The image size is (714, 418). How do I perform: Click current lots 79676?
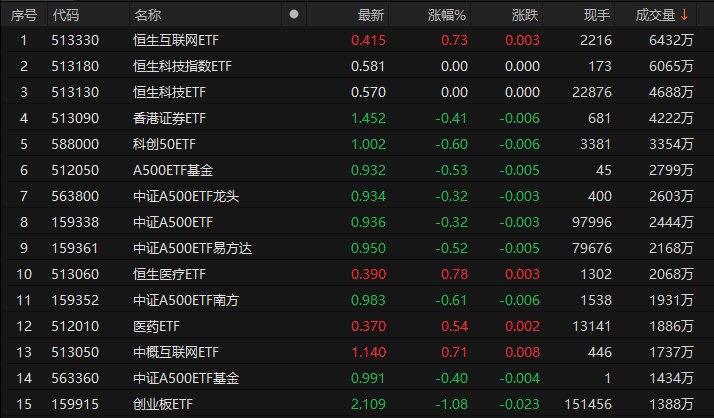coord(592,248)
